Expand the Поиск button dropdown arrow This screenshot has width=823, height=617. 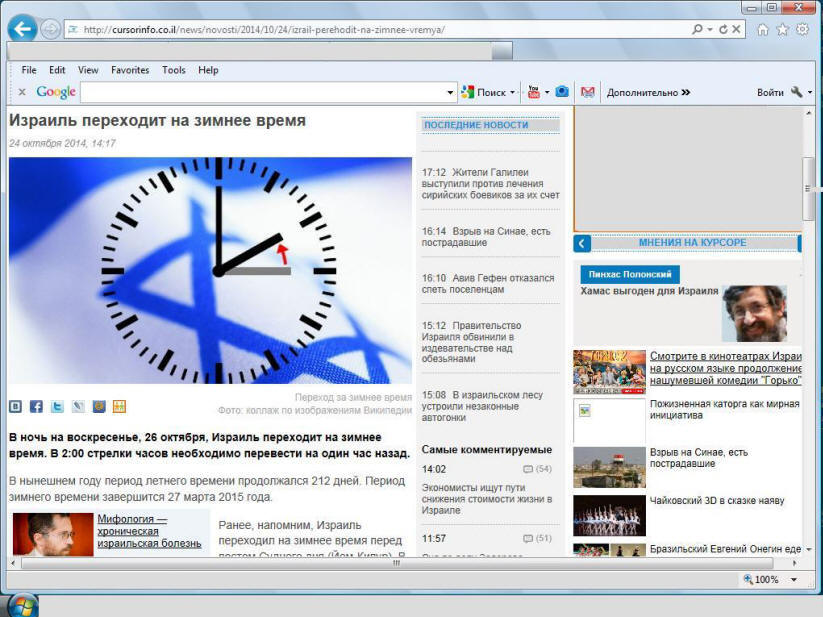(512, 93)
